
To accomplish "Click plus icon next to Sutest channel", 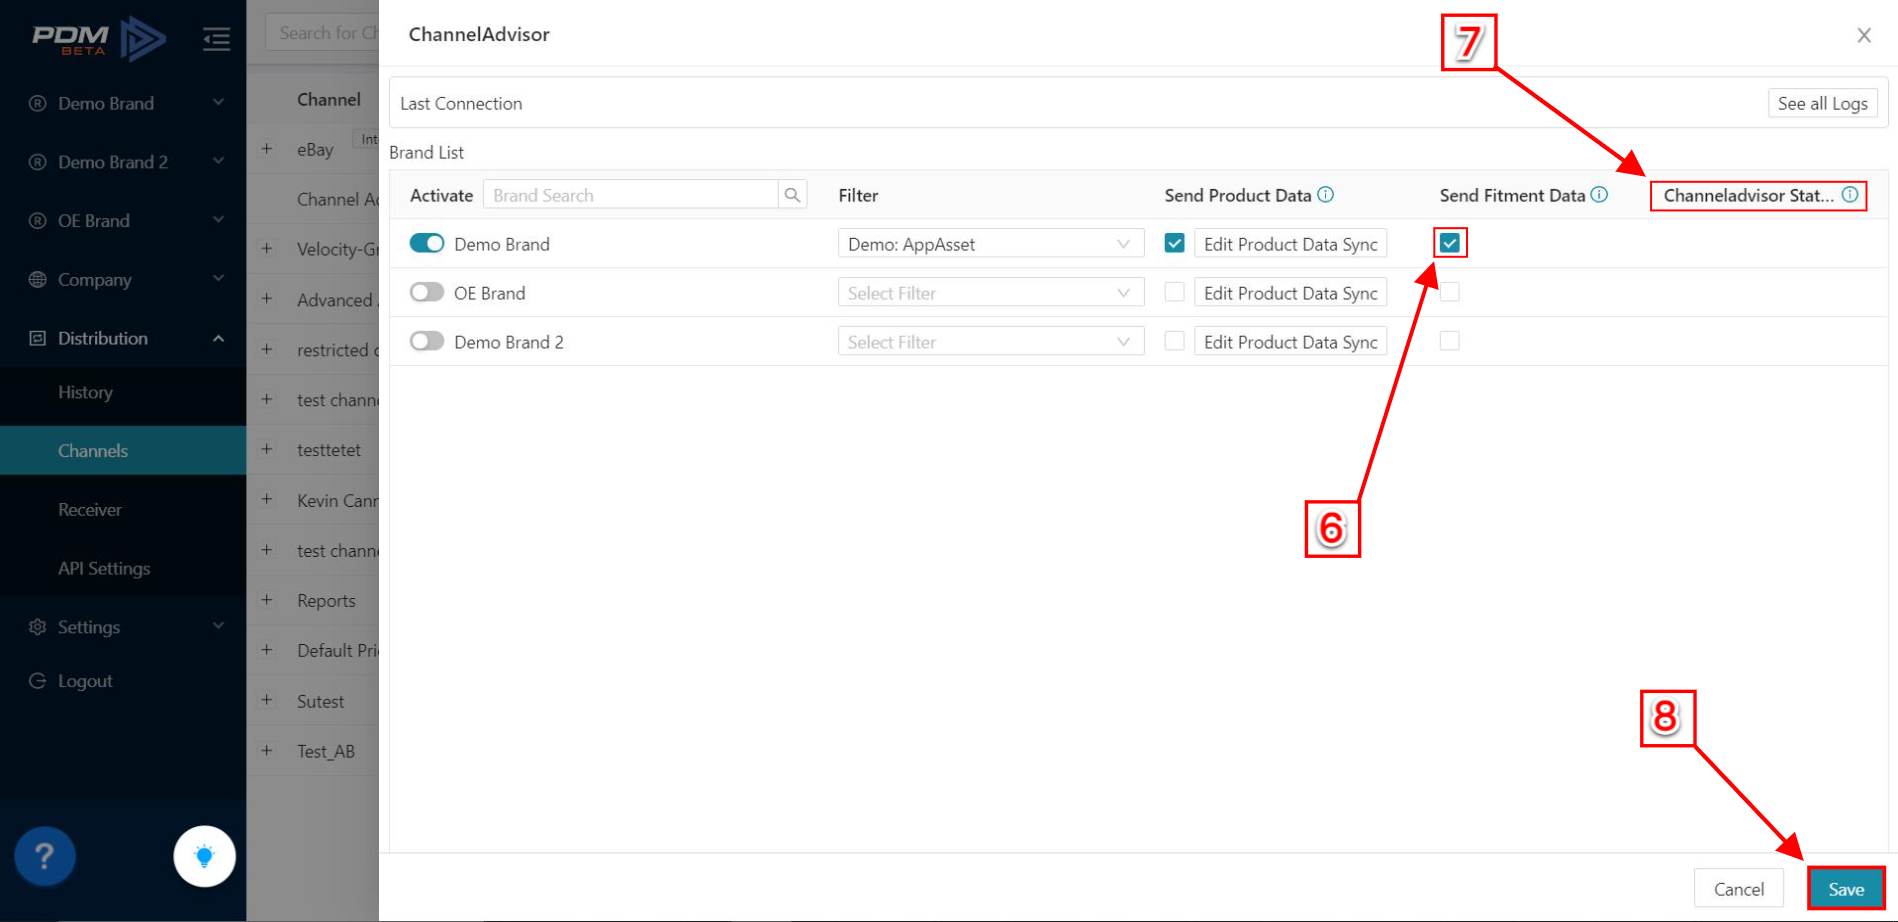I will point(267,700).
